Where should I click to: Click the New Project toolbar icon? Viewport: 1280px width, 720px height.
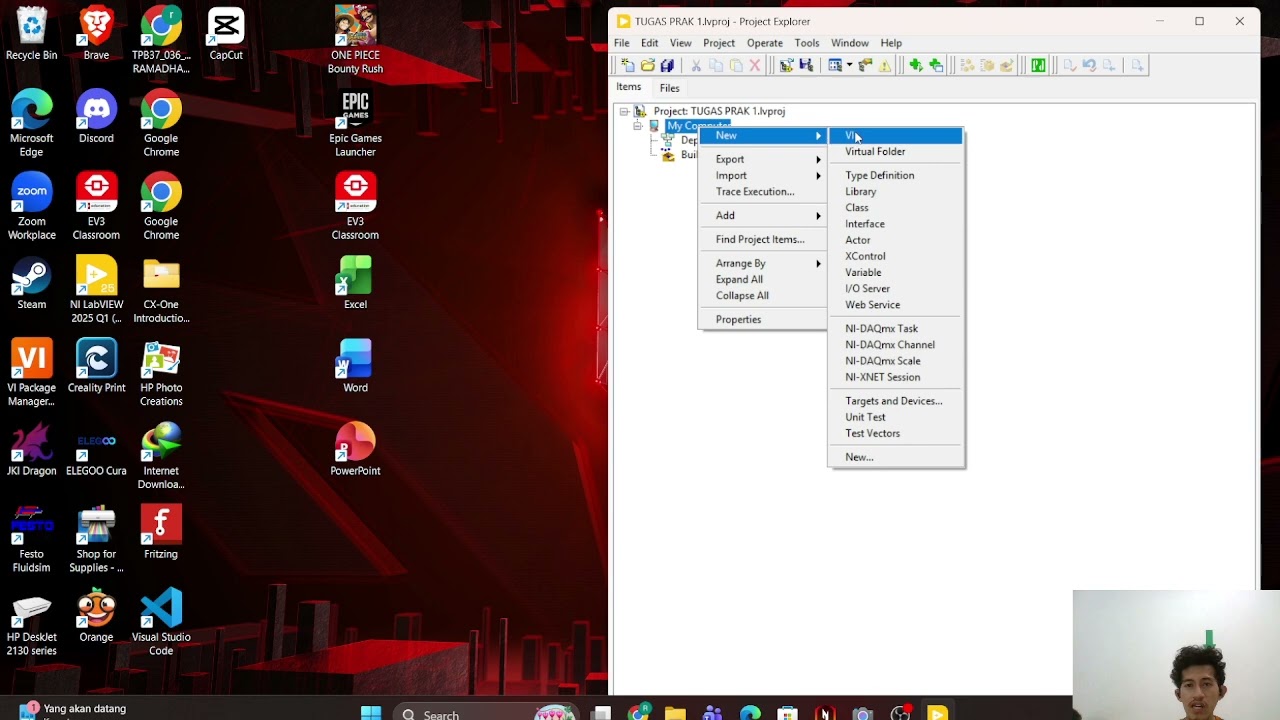tap(628, 65)
